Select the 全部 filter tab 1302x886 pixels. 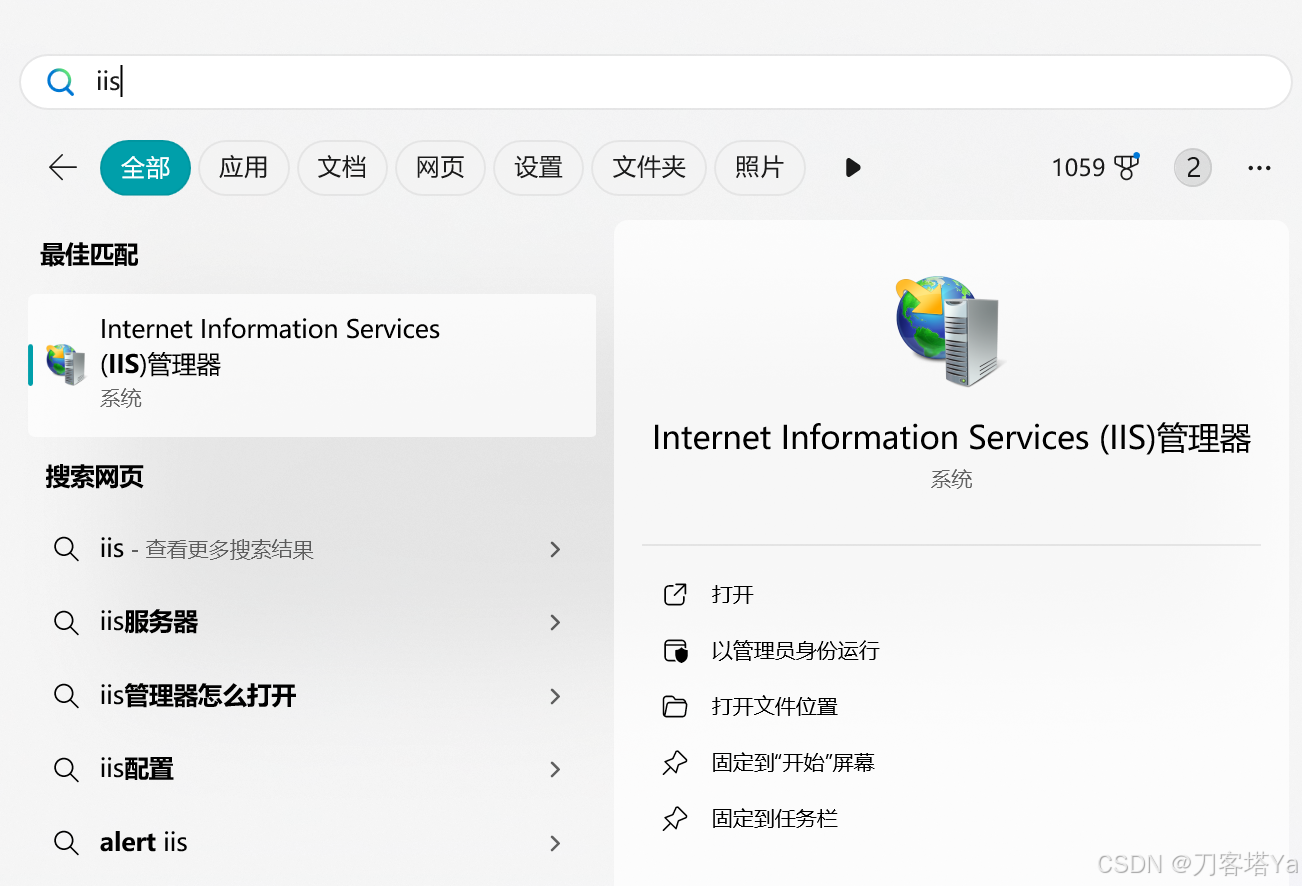click(146, 167)
